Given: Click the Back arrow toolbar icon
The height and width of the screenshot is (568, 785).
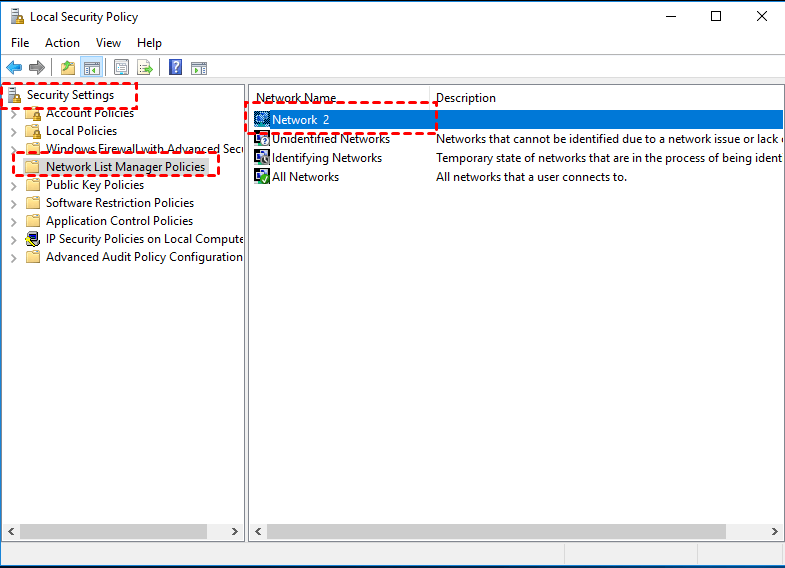Looking at the screenshot, I should (x=14, y=68).
